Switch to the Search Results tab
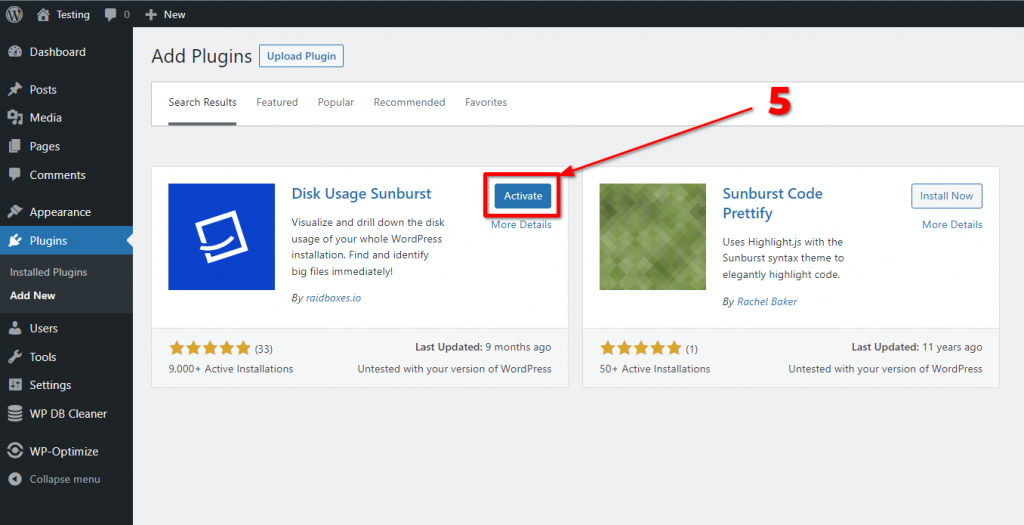The height and width of the screenshot is (525, 1024). coord(202,103)
